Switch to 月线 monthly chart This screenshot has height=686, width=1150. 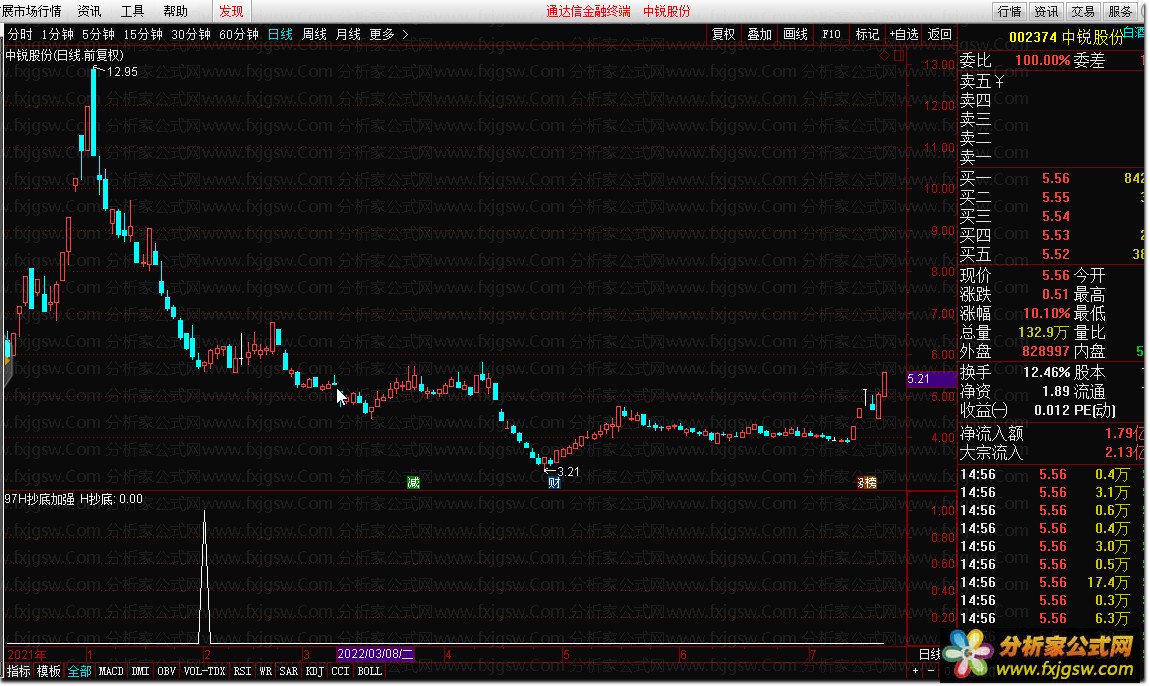click(x=348, y=34)
